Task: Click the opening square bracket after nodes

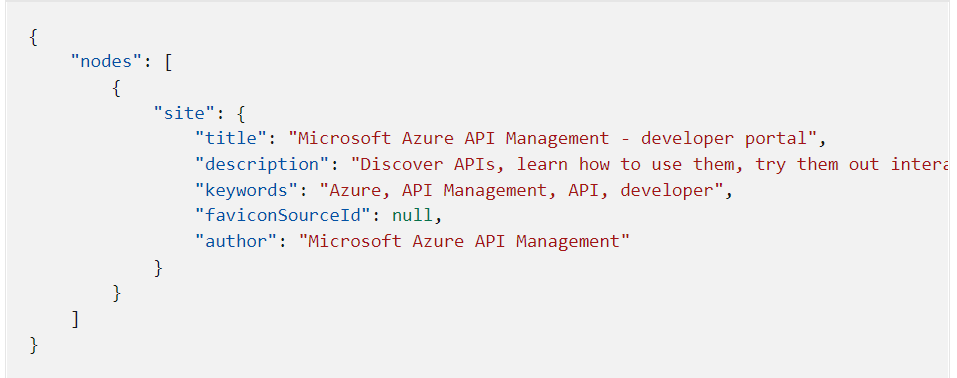Action: [x=168, y=62]
